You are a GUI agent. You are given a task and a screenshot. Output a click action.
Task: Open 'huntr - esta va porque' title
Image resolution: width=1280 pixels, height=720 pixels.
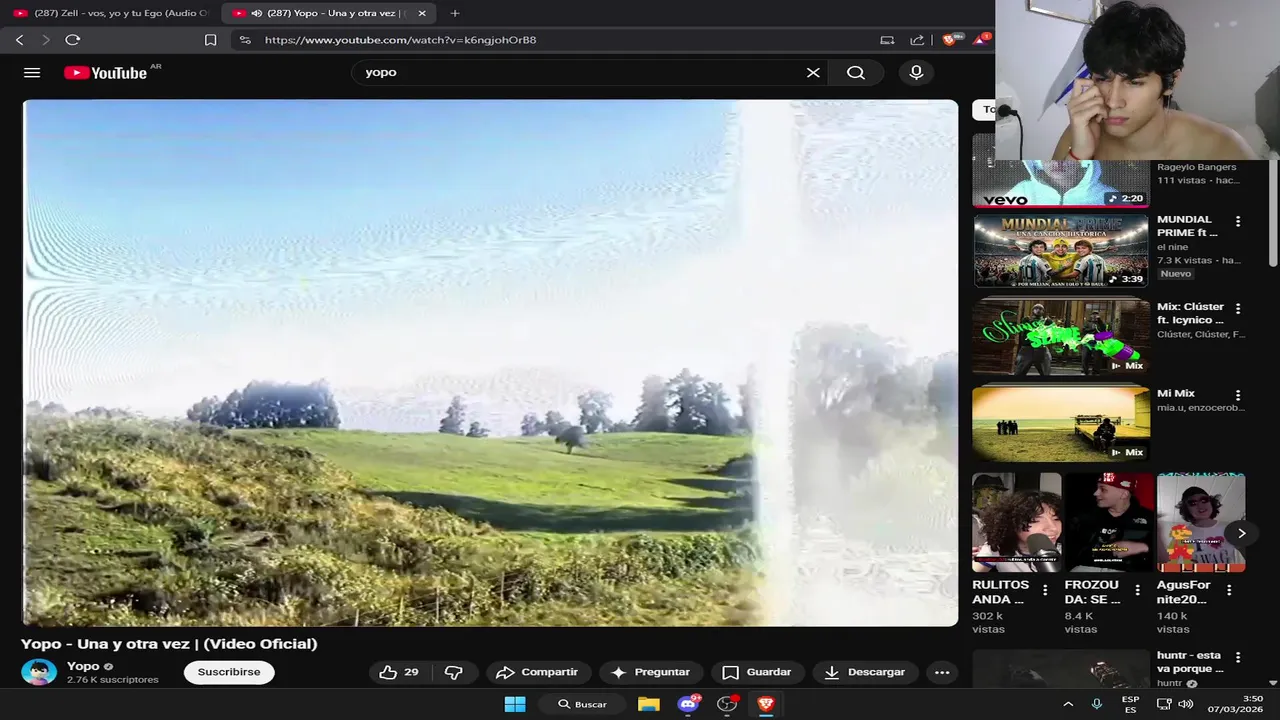pyautogui.click(x=1190, y=662)
